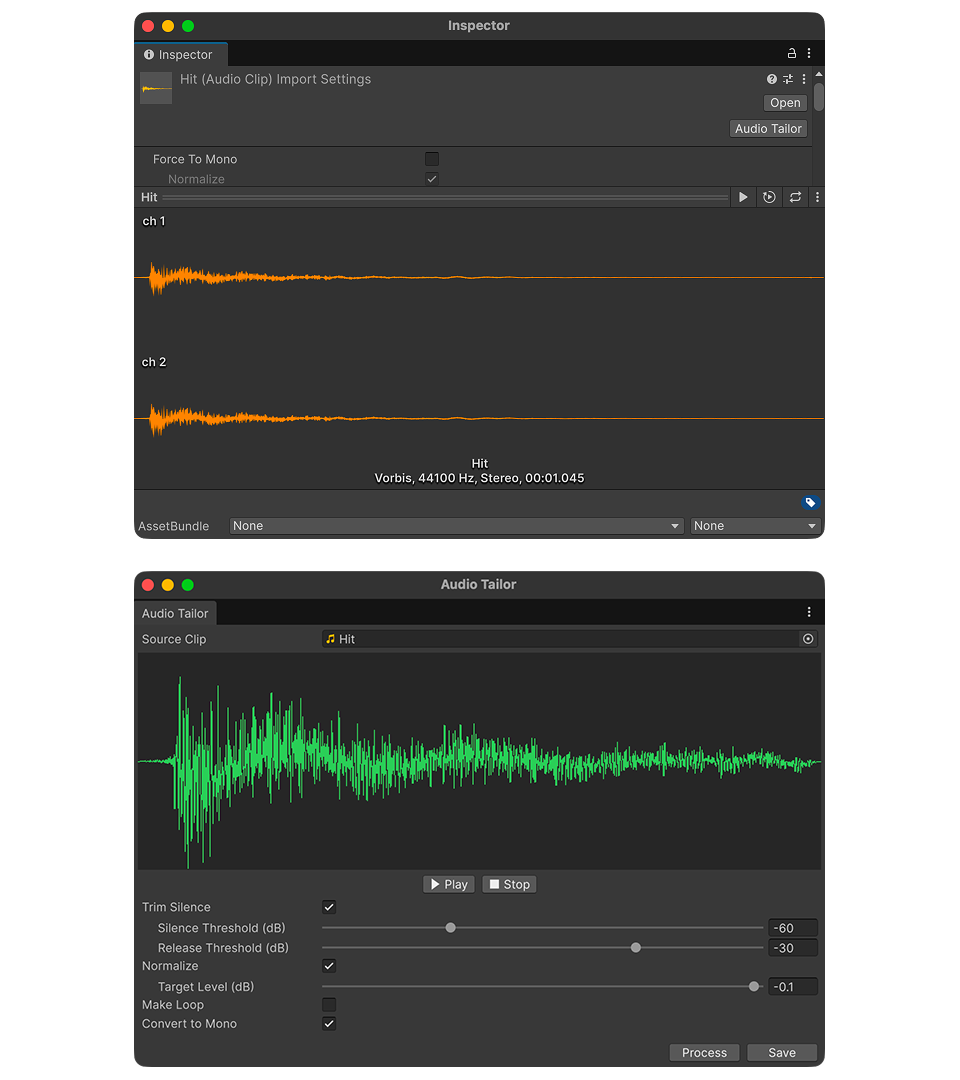Uncheck Normalize in Audio Tailor

point(329,966)
